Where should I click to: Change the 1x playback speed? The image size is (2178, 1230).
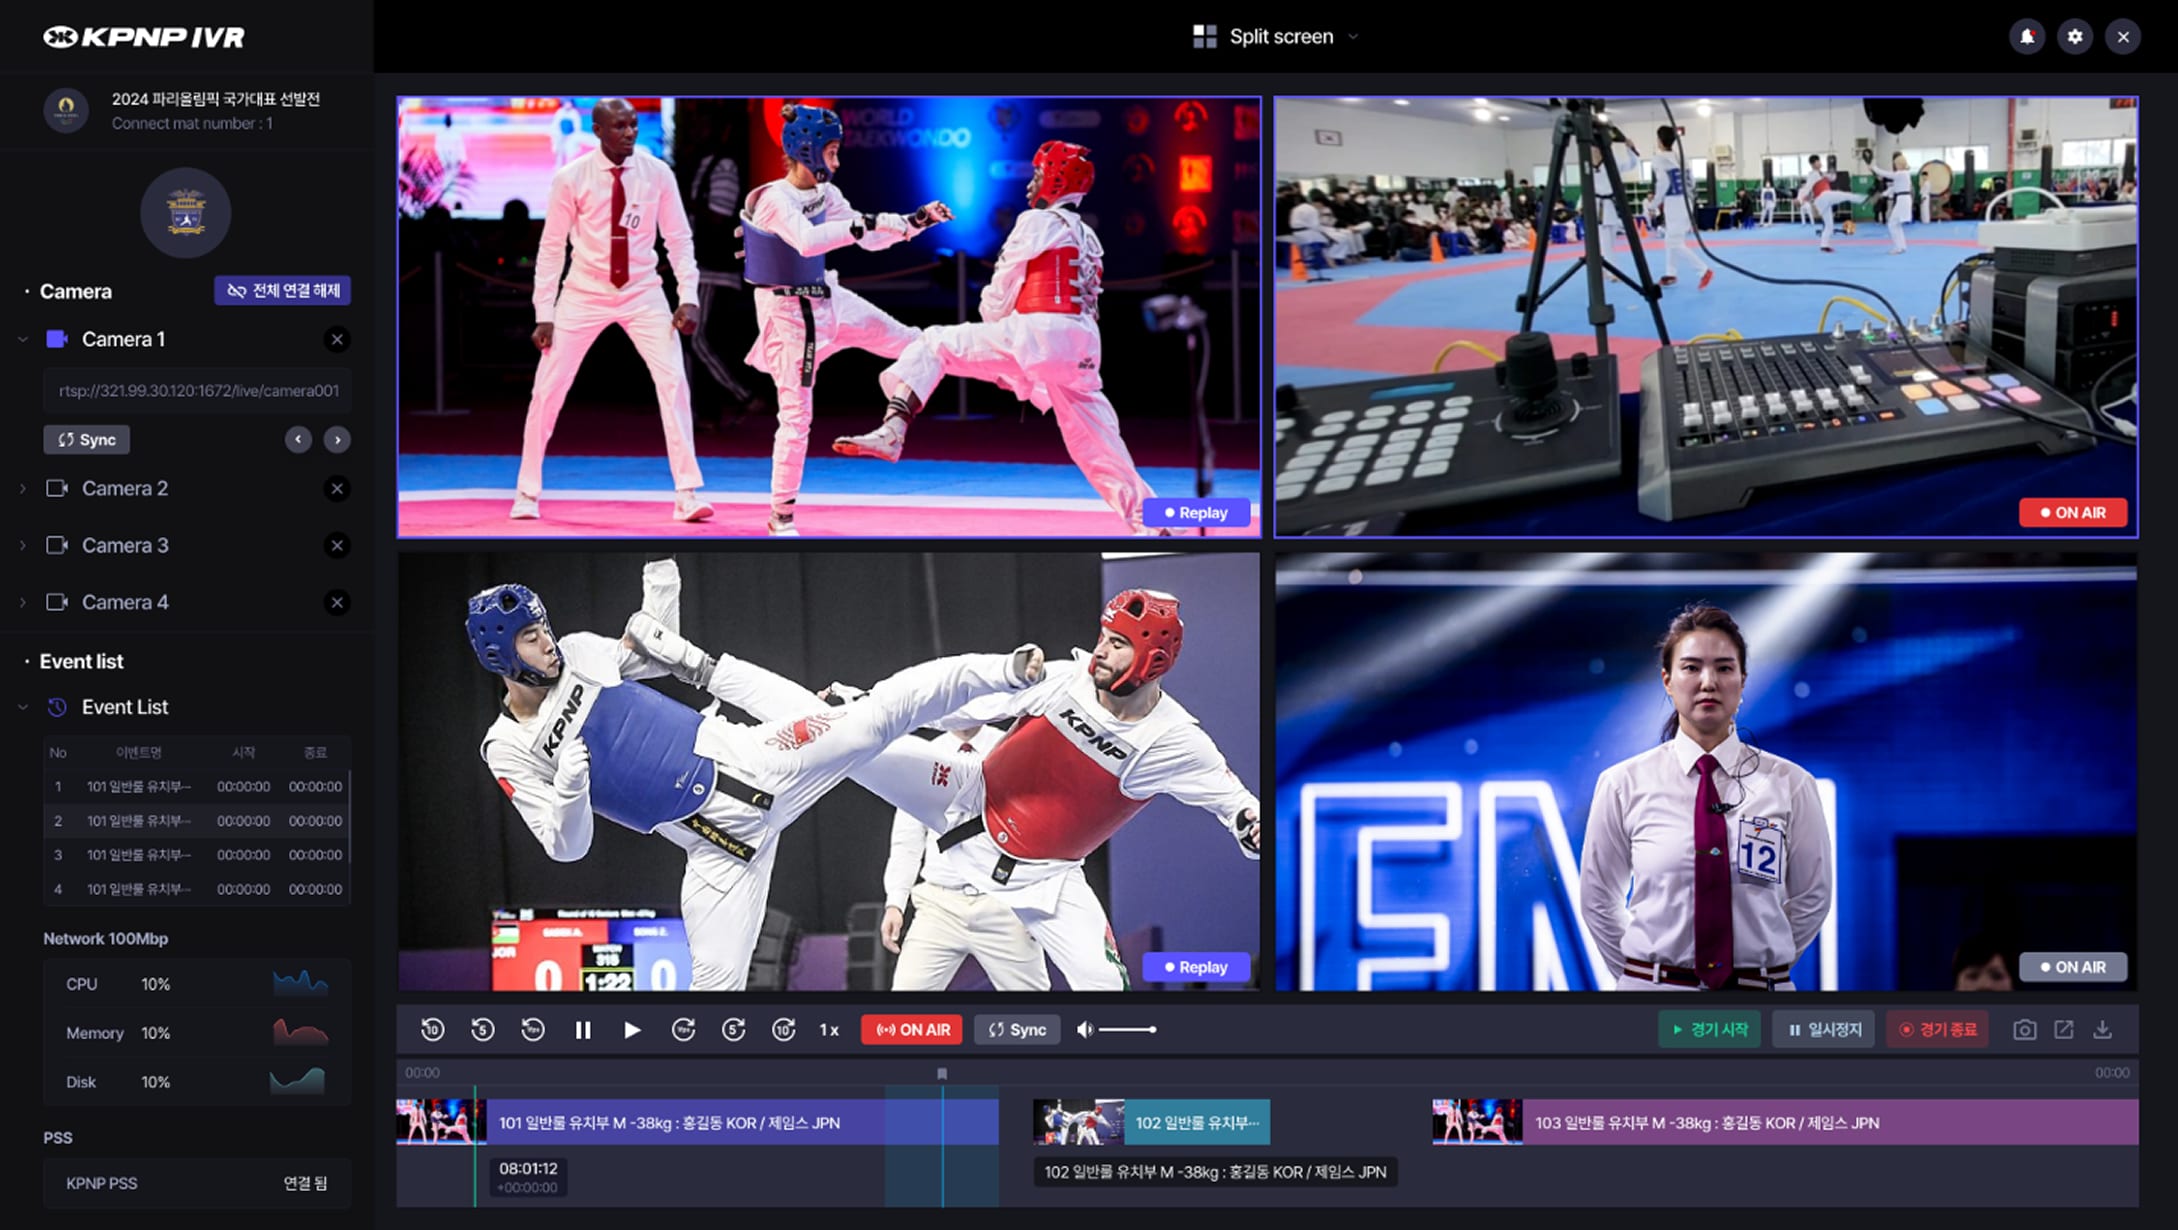829,1029
